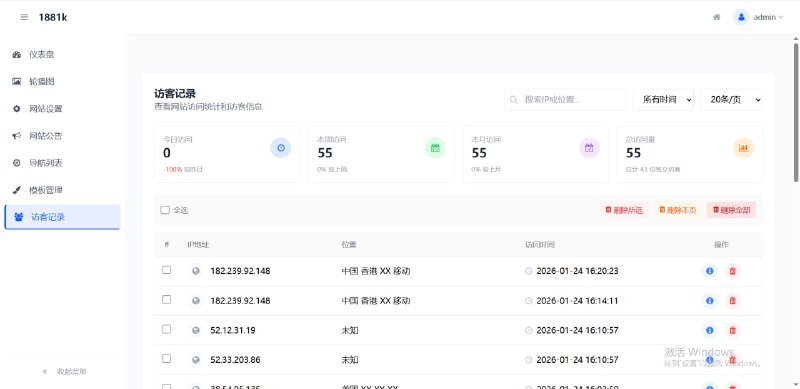This screenshot has height=389, width=800.
Task: Open the admin avatar icon
Action: [741, 17]
